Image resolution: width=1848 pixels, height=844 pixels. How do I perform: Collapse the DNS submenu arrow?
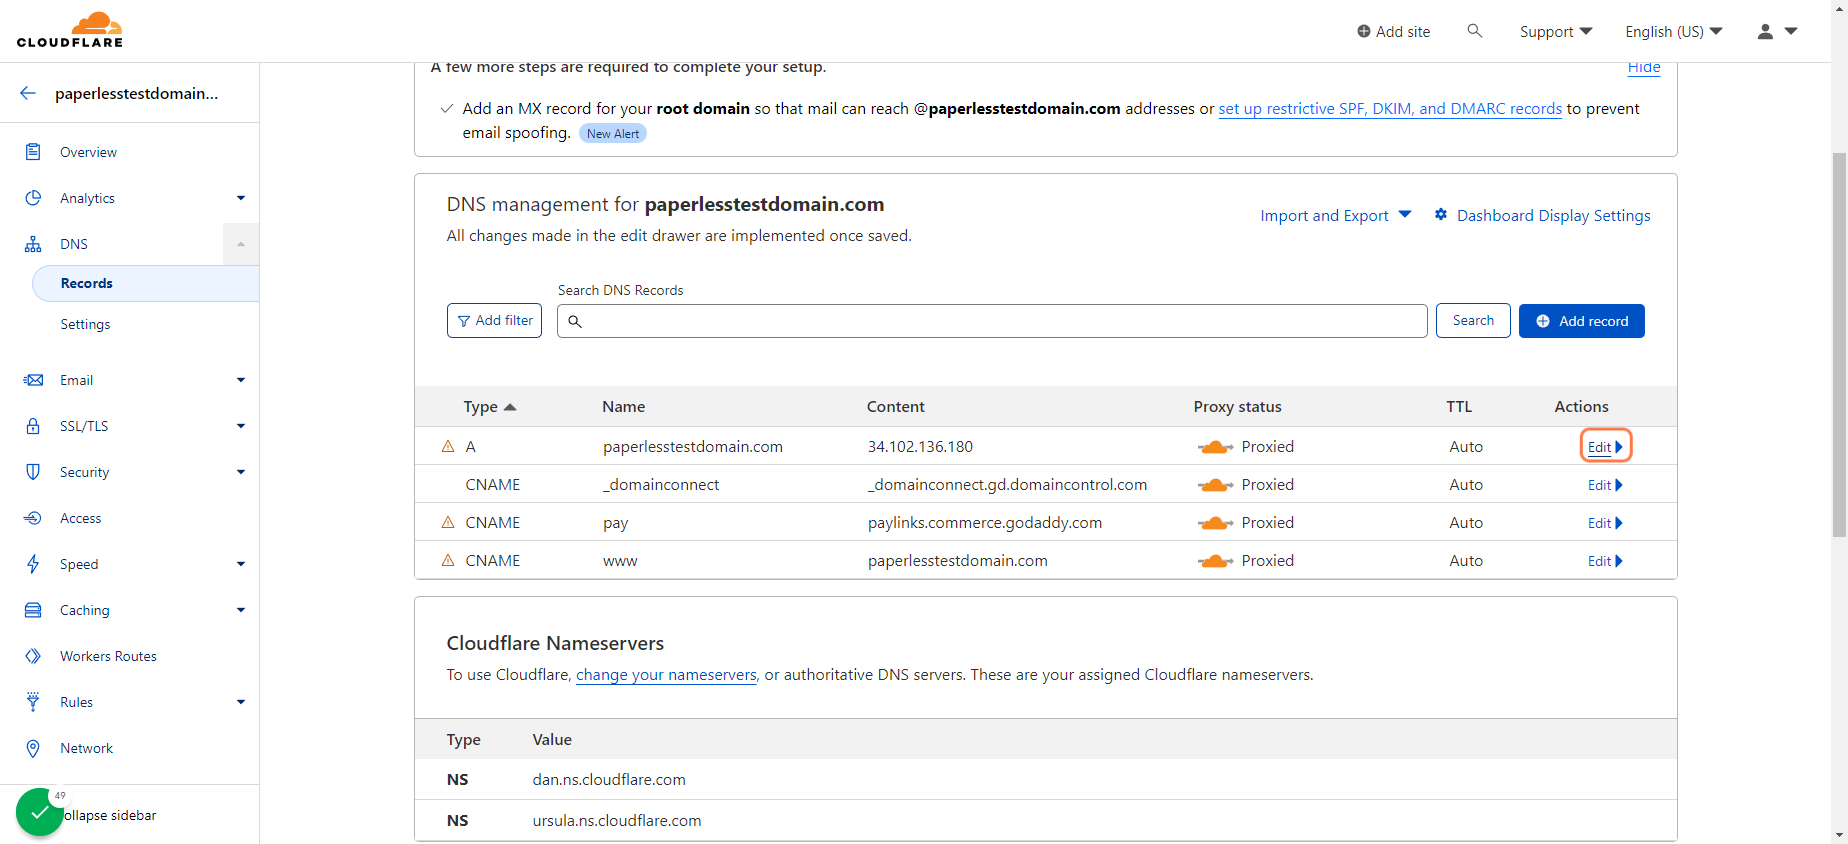tap(241, 244)
